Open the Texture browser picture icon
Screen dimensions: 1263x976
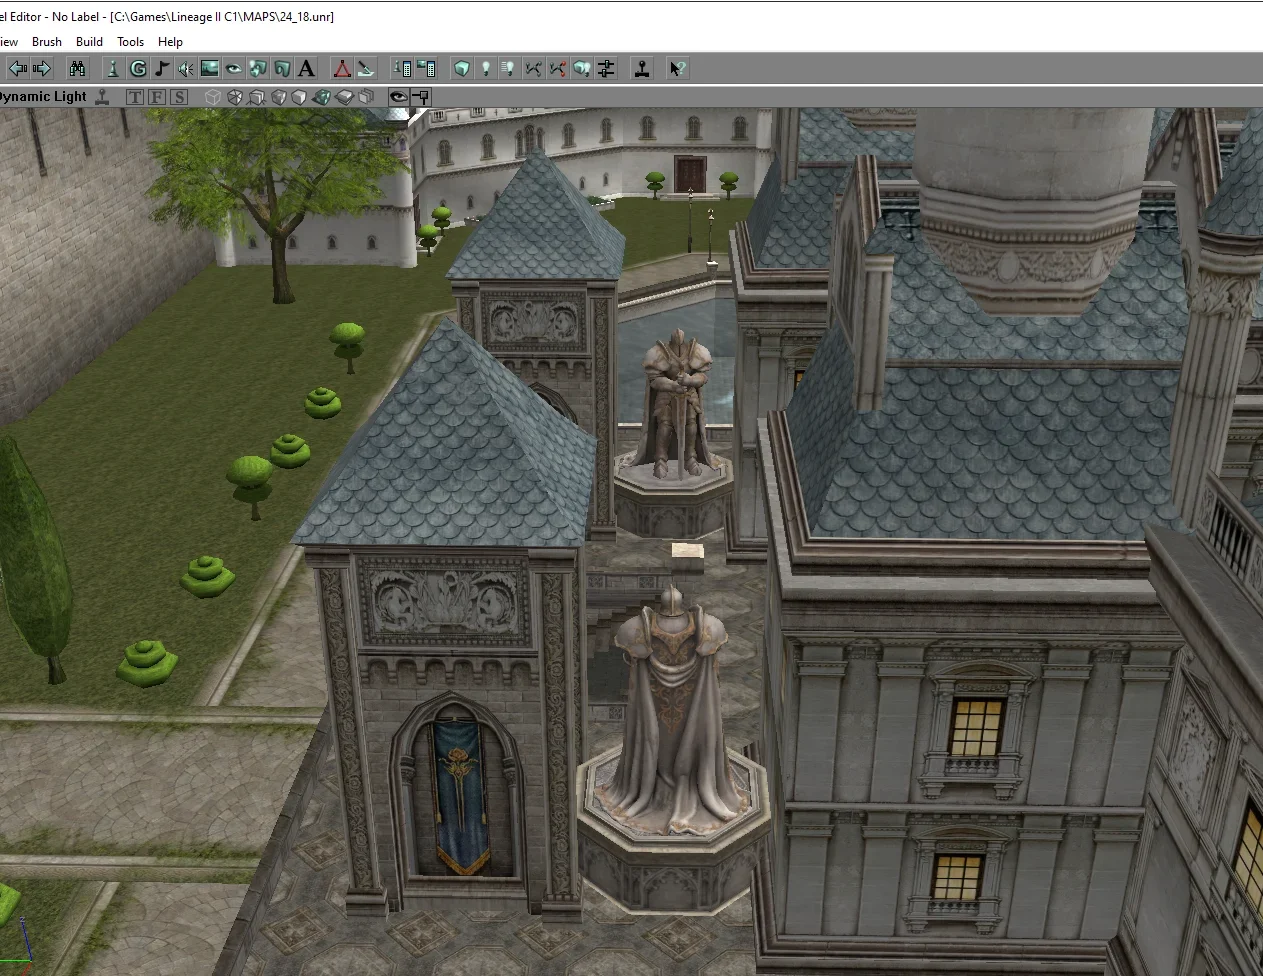pyautogui.click(x=210, y=68)
